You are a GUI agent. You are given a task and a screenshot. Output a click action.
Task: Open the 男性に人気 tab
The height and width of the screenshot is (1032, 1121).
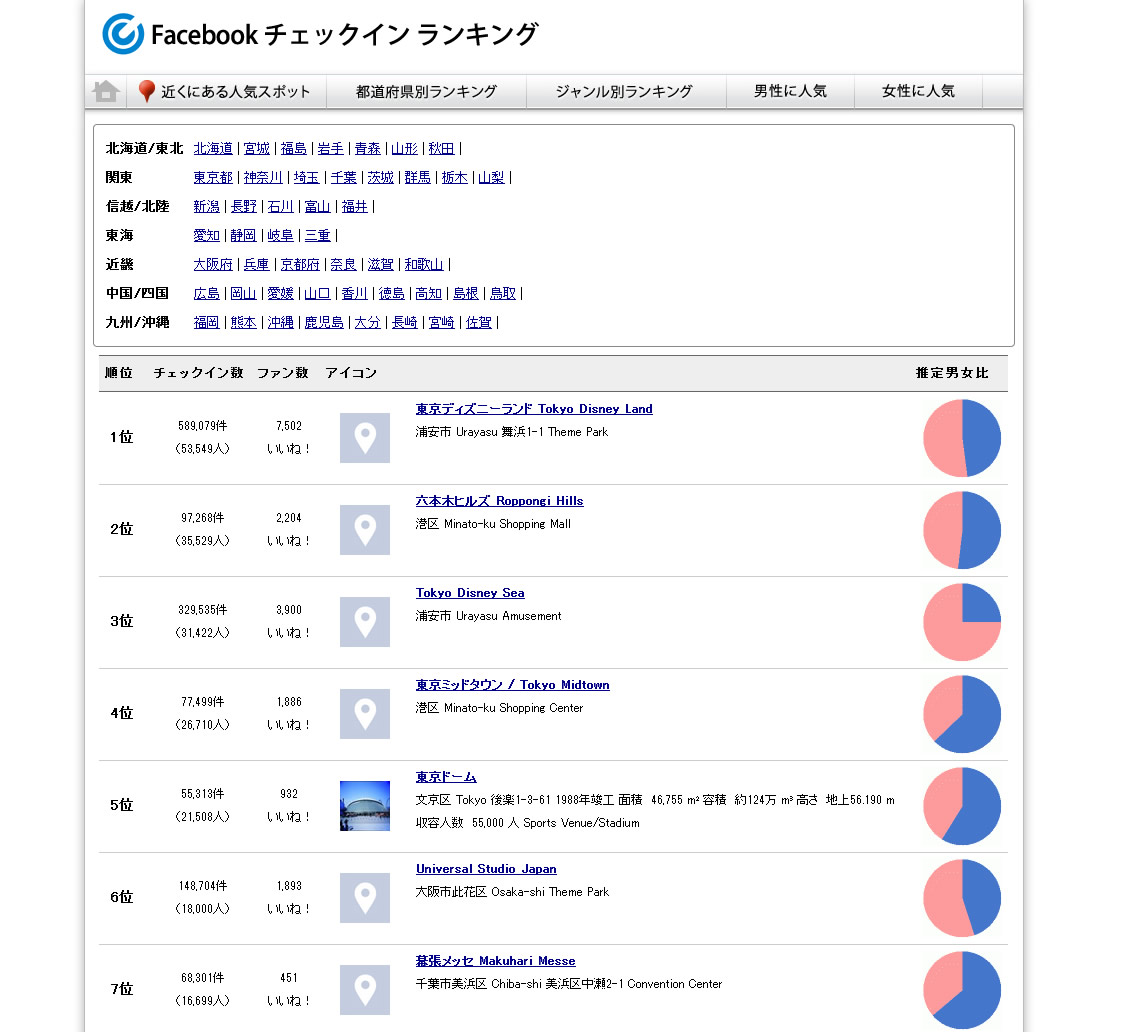[x=790, y=91]
